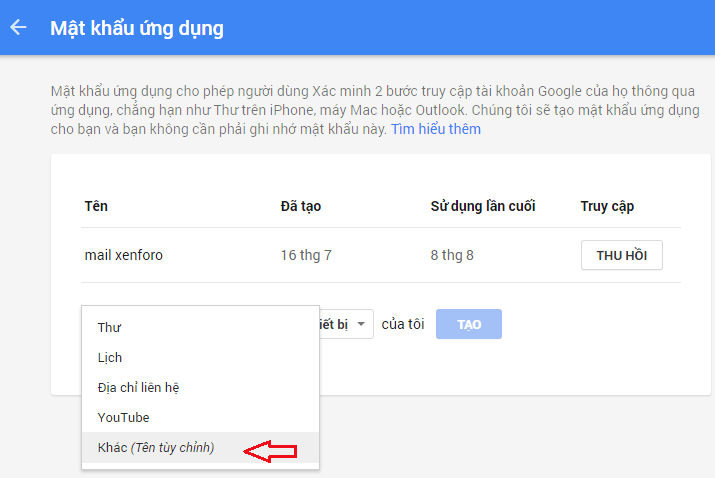Click the "Sử dụng lần cuối" column header
The image size is (715, 478).
click(x=483, y=206)
